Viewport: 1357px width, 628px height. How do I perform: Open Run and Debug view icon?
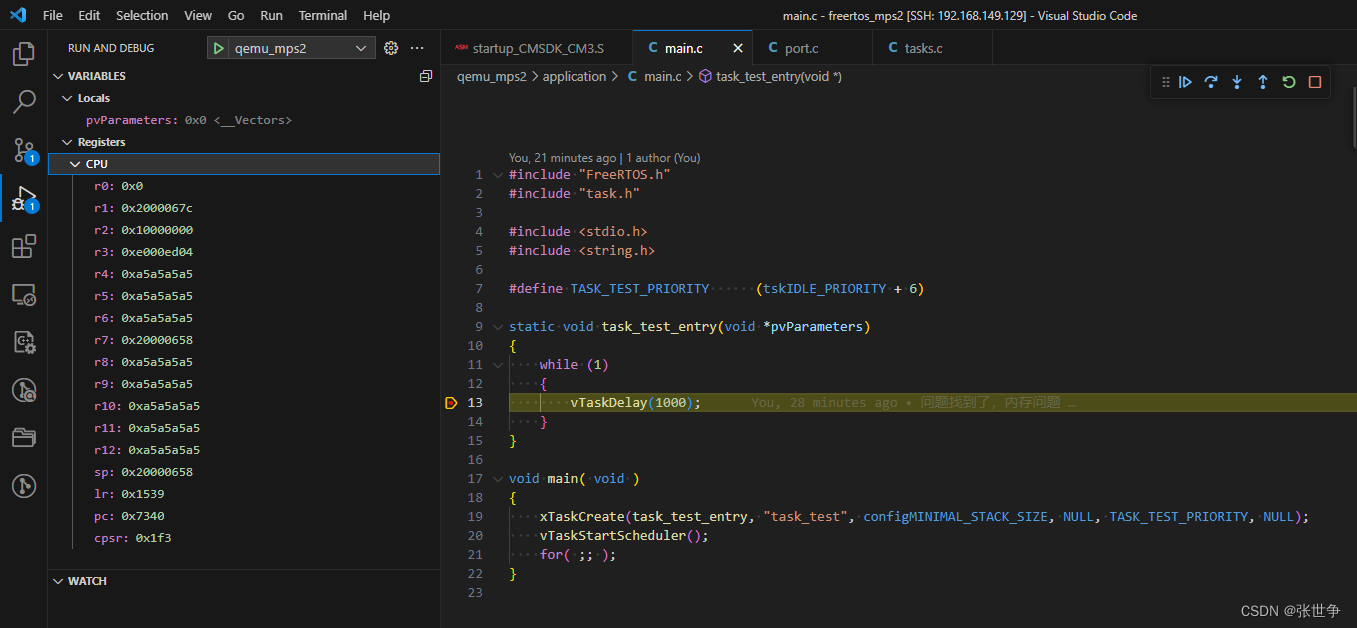[24, 198]
